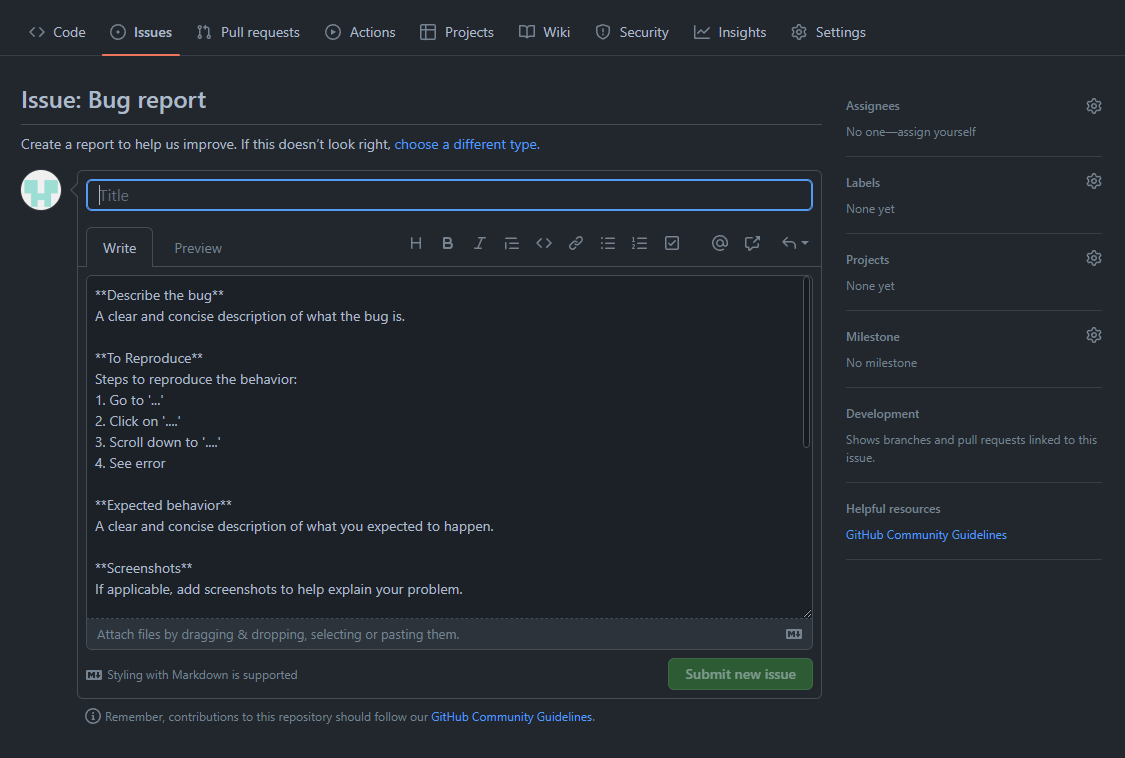
Task: Click the Development heading
Action: [882, 414]
